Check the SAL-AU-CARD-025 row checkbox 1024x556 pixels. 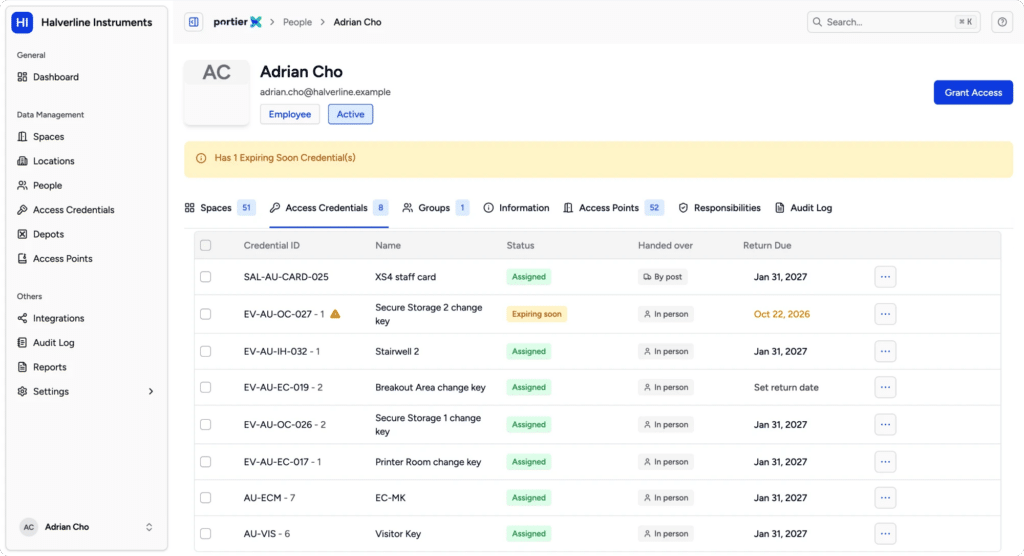point(206,277)
